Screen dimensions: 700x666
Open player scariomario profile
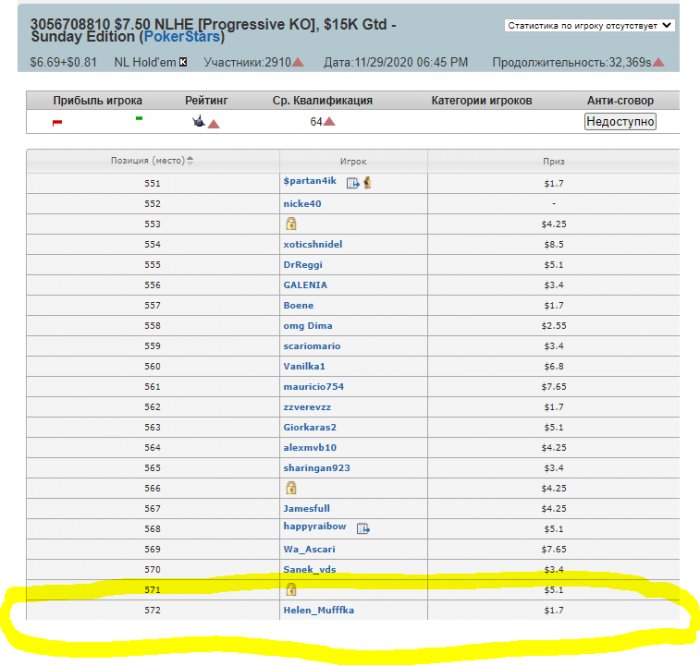coord(312,346)
